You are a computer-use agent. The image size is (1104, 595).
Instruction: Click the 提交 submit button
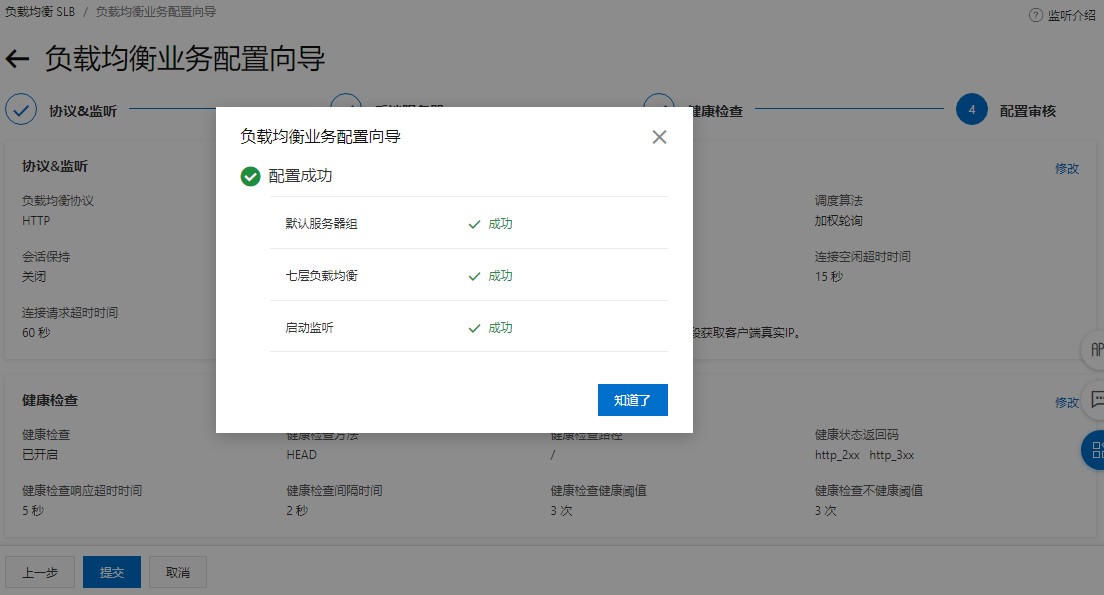point(112,572)
